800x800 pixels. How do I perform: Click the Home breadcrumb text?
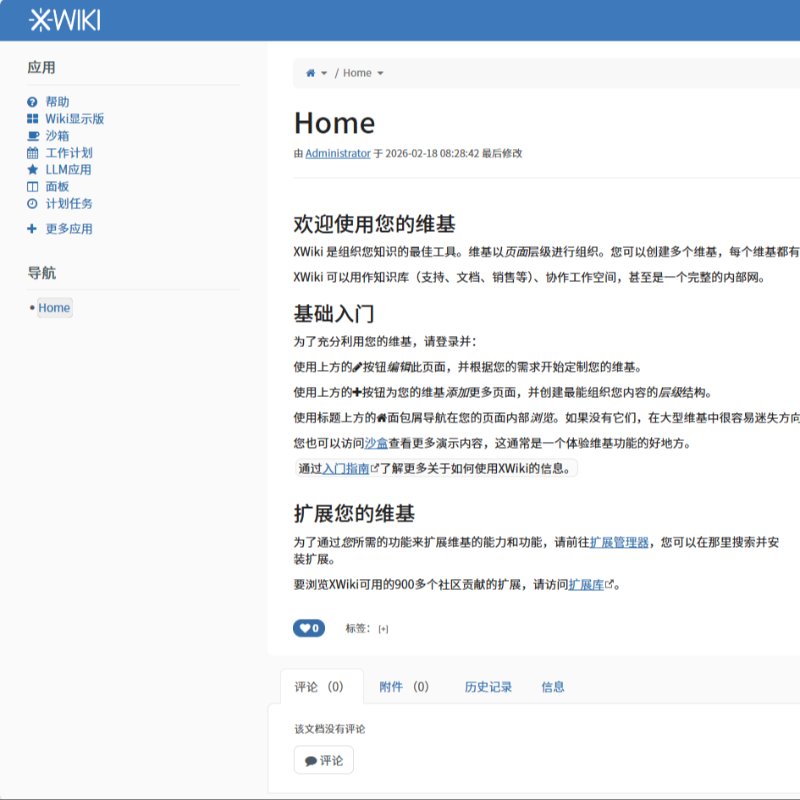click(357, 73)
